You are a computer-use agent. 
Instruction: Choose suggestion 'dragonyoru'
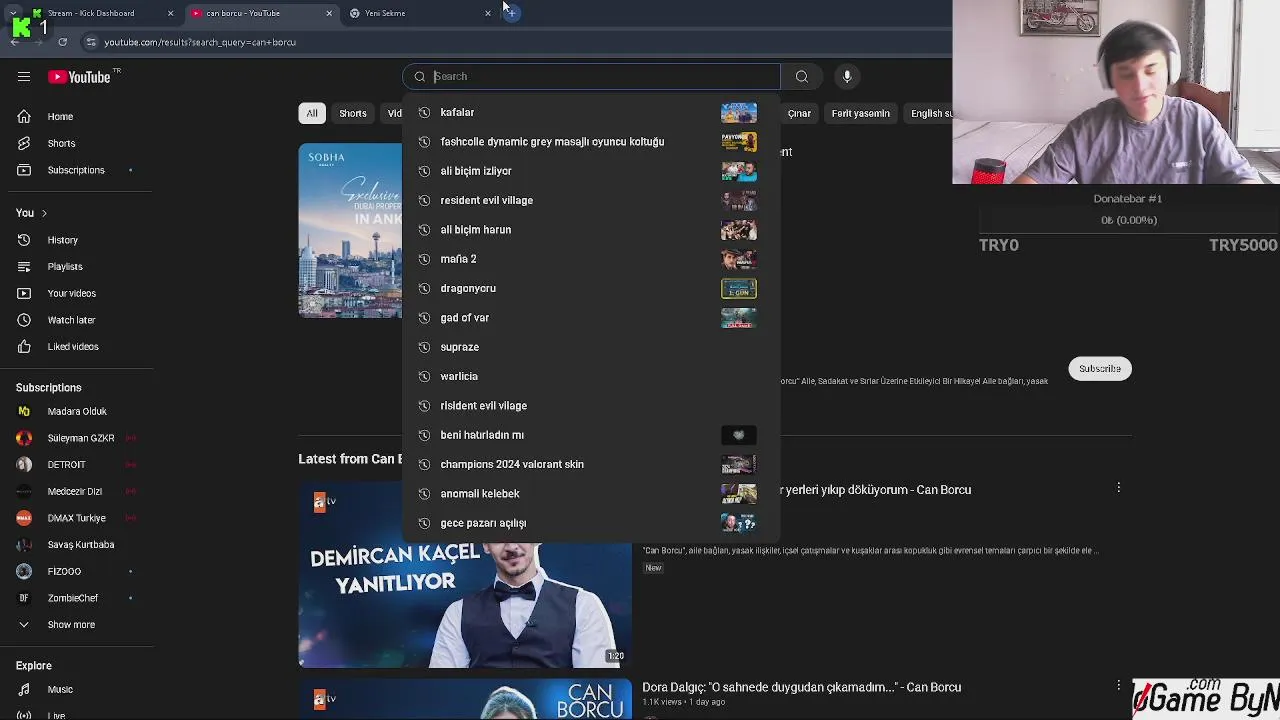[x=590, y=288]
